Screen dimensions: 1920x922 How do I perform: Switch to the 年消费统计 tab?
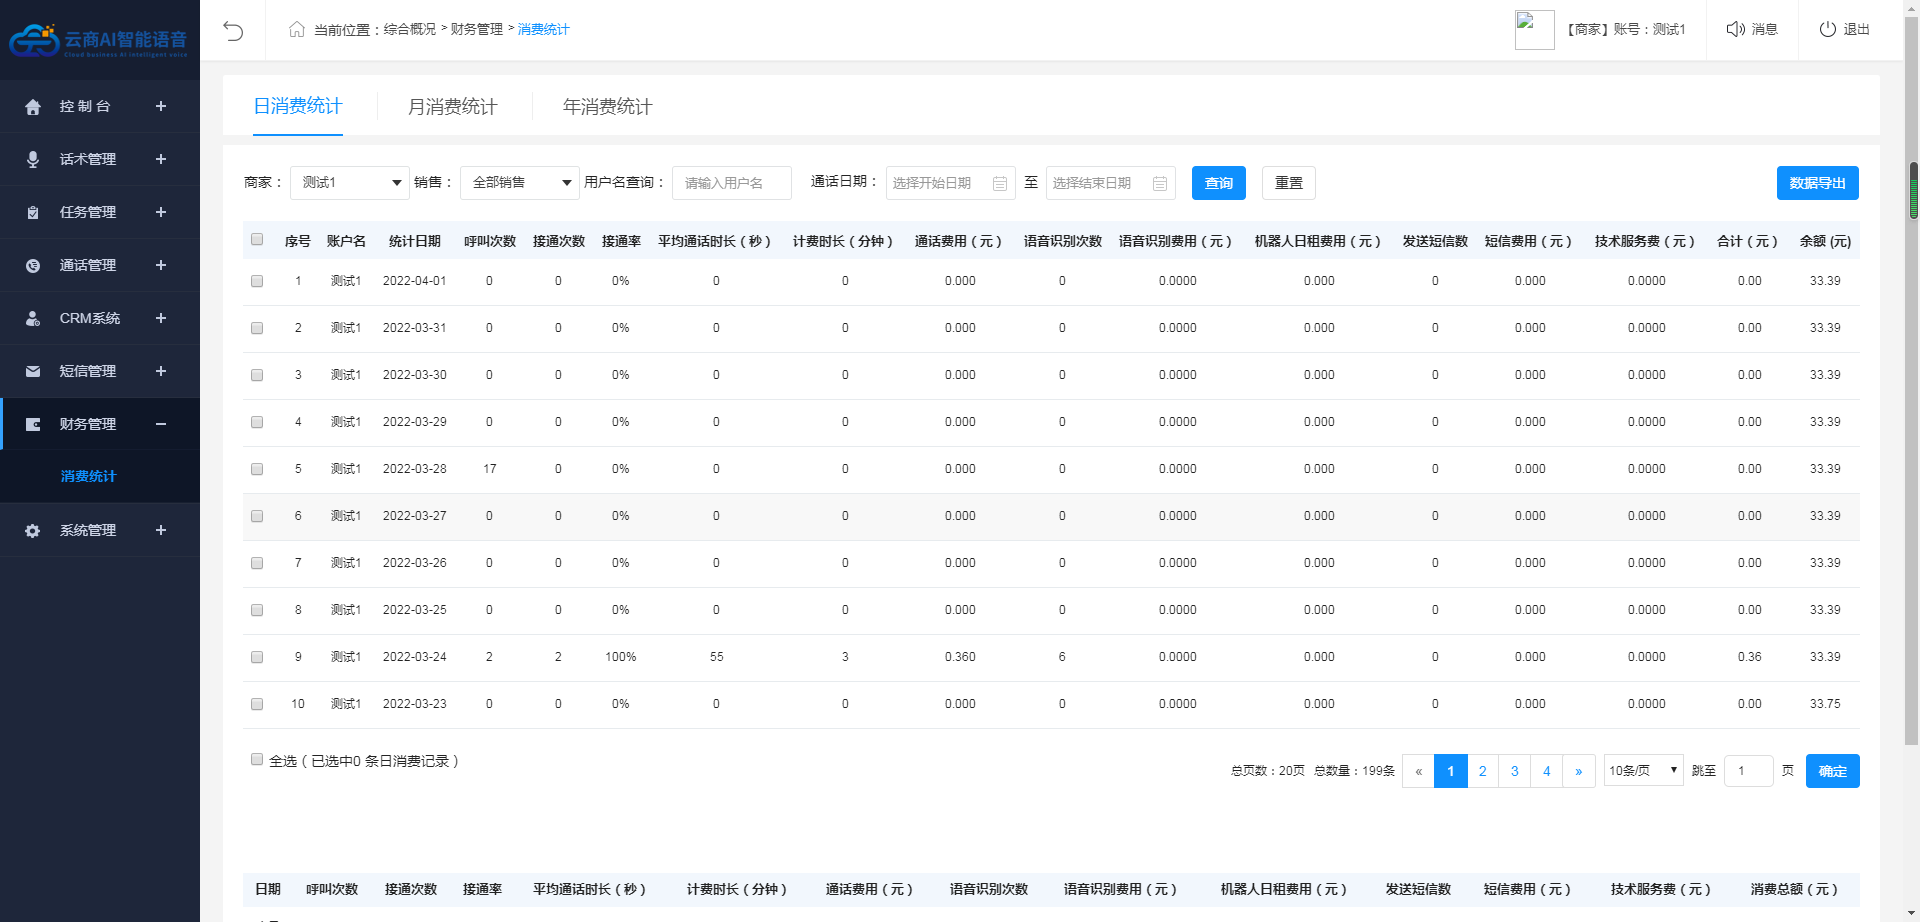point(607,107)
